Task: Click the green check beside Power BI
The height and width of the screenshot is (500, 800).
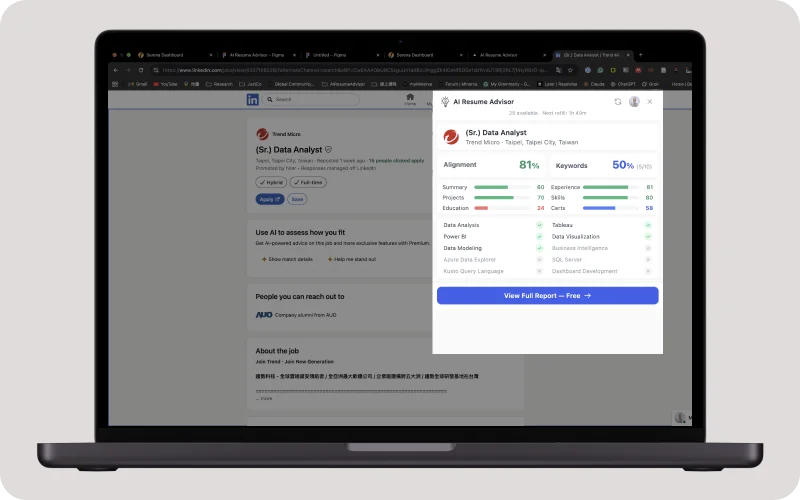Action: pos(539,237)
